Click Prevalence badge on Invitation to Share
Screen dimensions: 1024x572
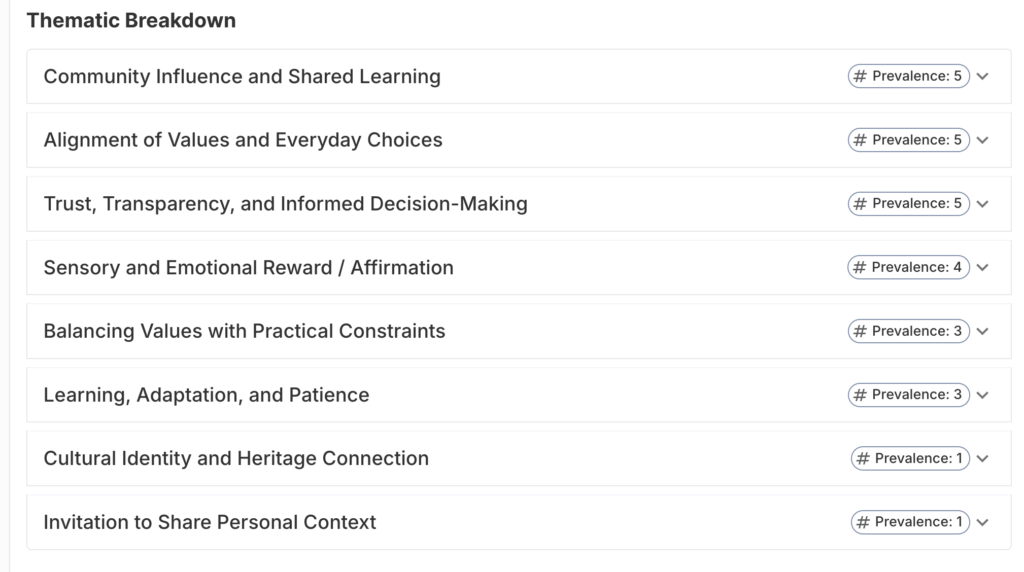pos(911,522)
